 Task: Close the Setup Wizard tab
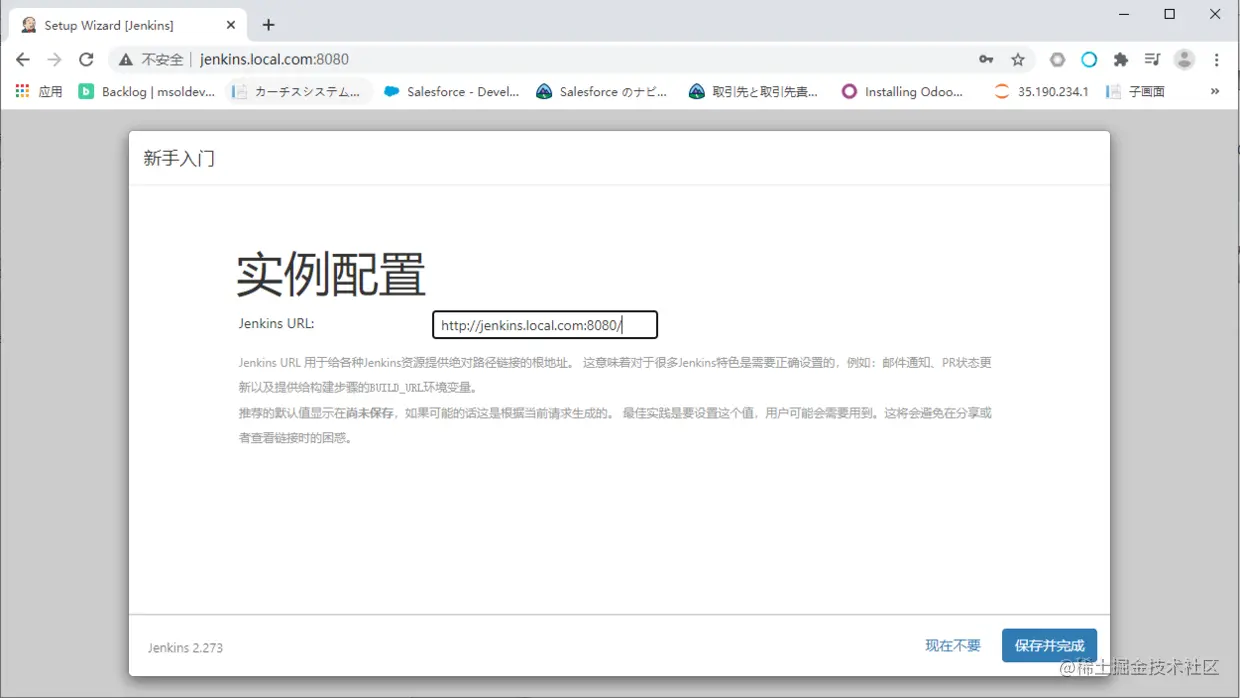pos(232,25)
